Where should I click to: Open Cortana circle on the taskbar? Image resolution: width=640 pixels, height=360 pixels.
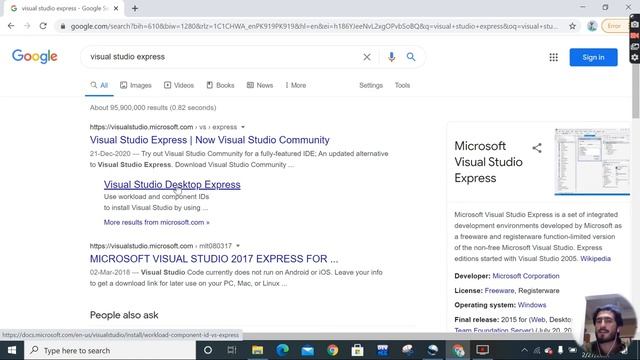pyautogui.click(x=208, y=350)
